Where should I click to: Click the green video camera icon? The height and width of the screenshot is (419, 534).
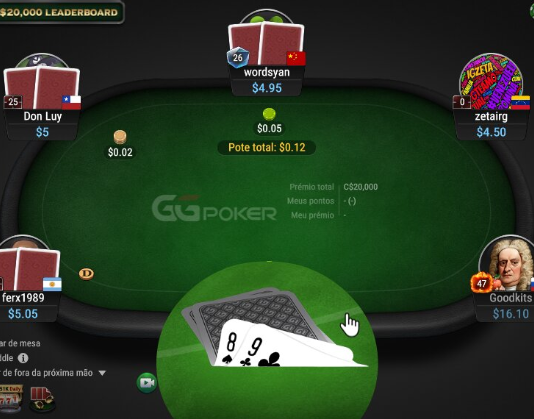click(x=147, y=383)
